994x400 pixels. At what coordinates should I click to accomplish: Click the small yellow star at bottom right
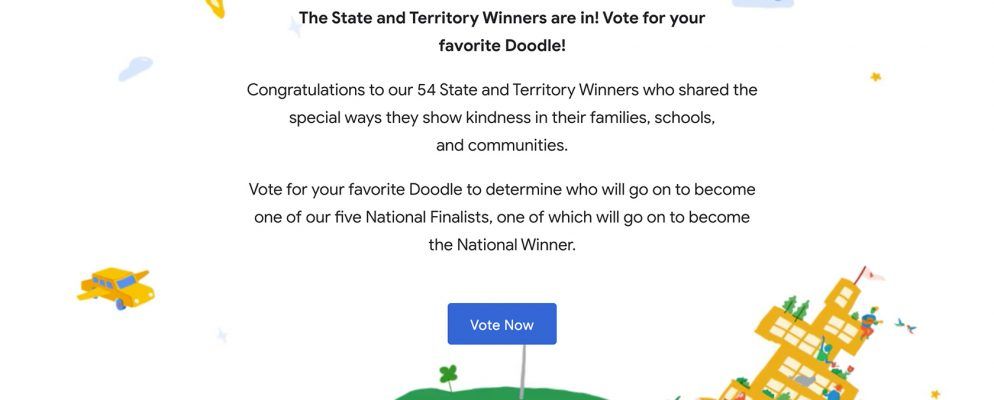(935, 393)
